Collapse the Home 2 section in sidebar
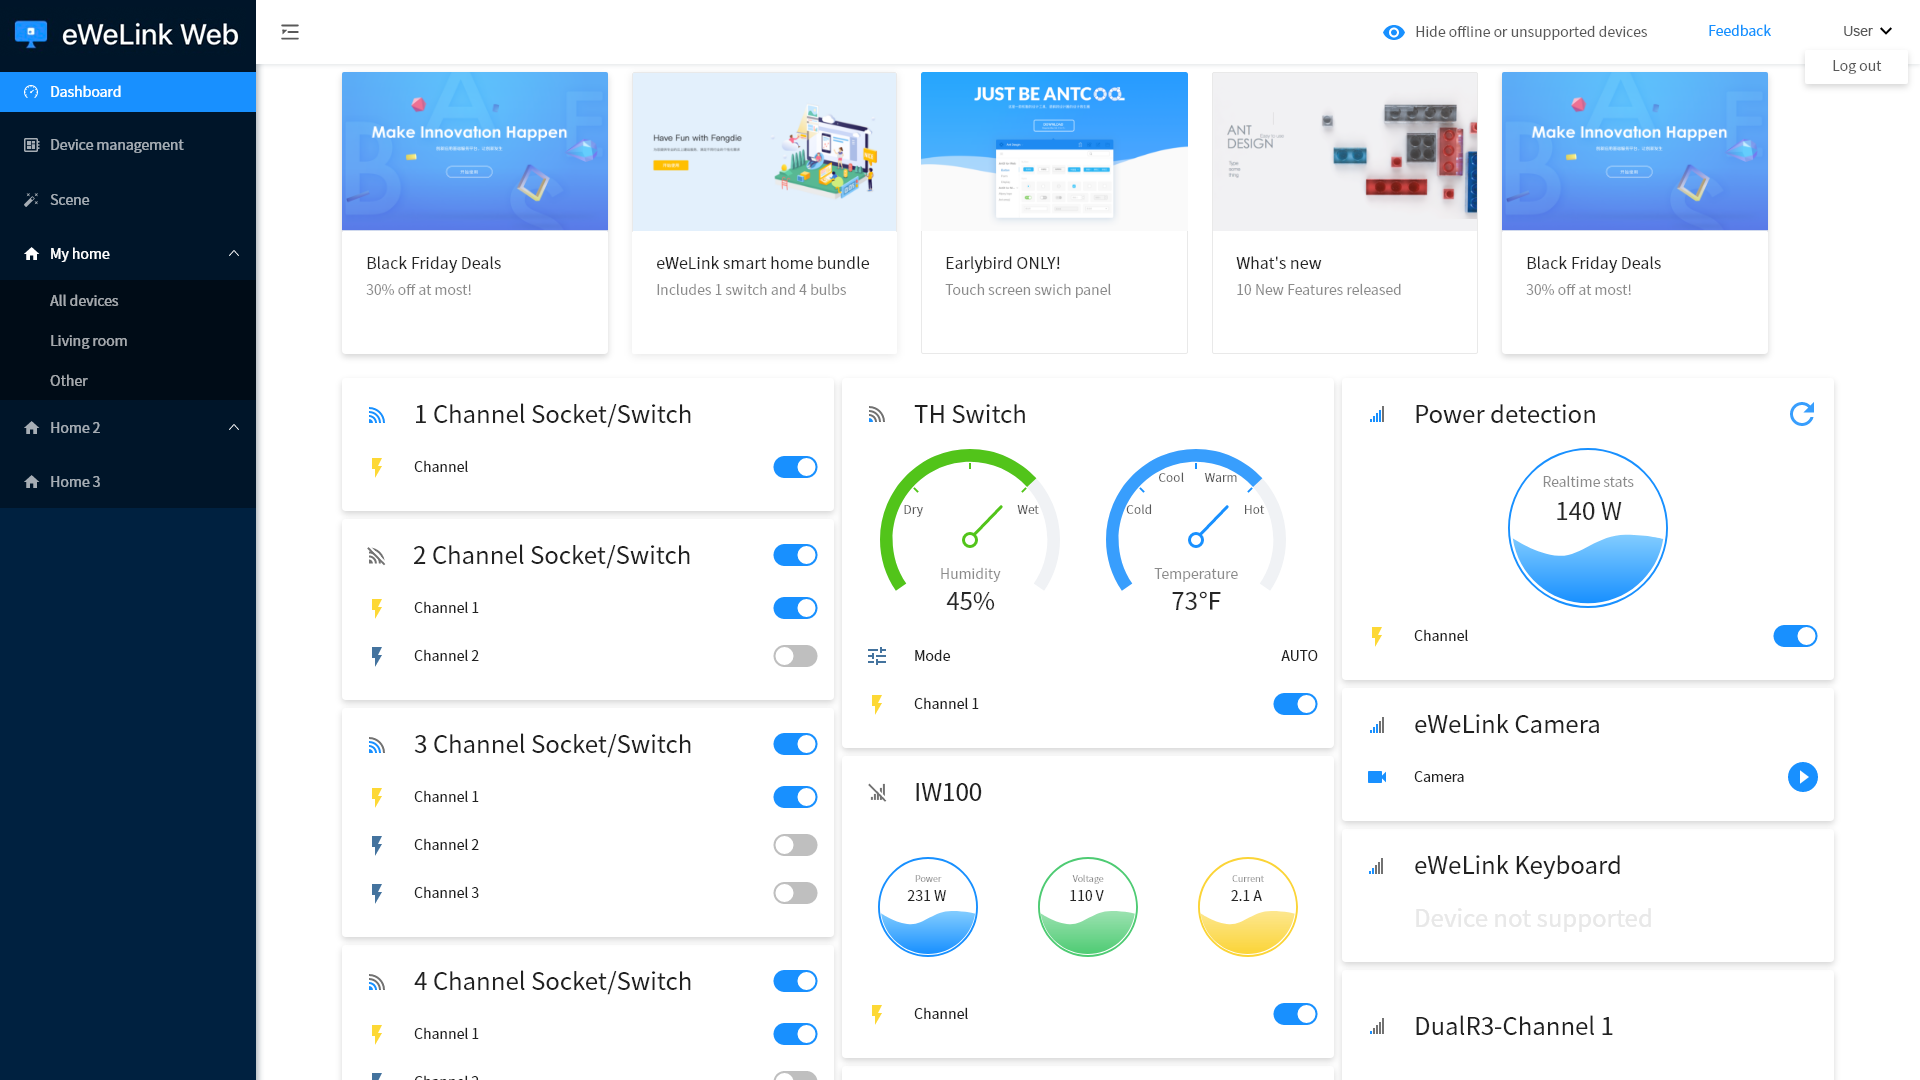 pyautogui.click(x=233, y=427)
